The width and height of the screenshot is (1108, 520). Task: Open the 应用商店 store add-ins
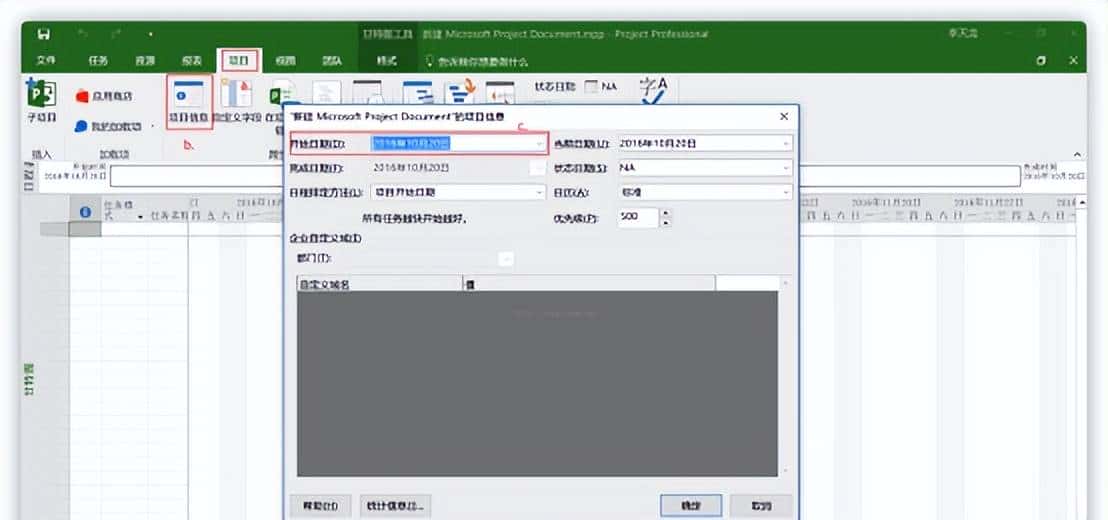tap(104, 95)
